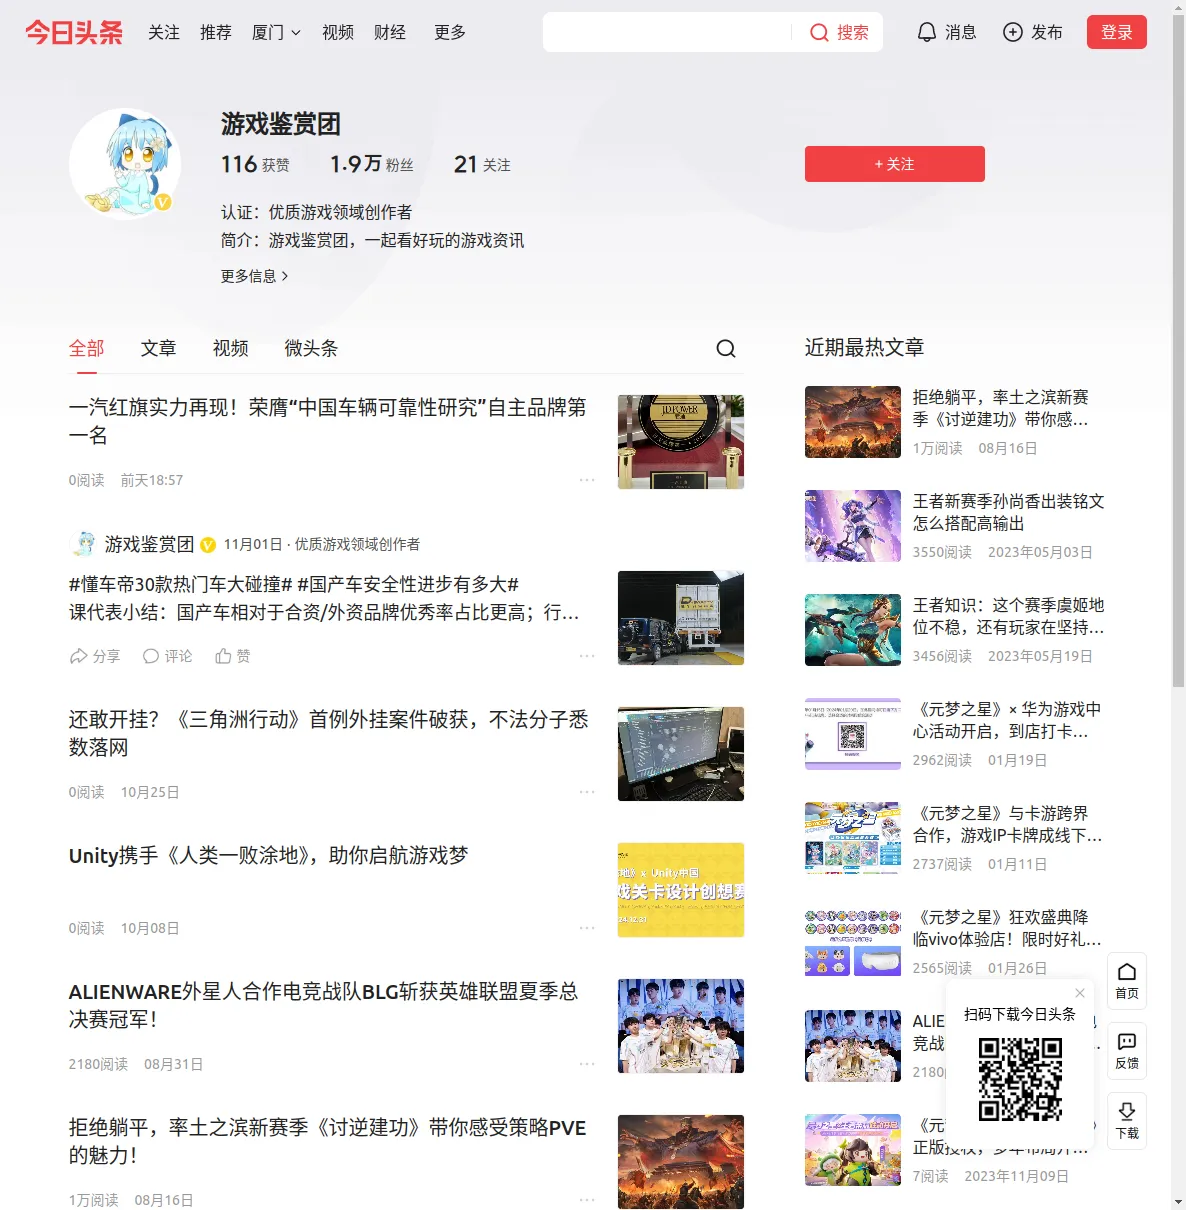Screen dimensions: 1186x1210
Task: Open hot article 《元梦之星》× 华为游戏中心
Action: (1007, 720)
